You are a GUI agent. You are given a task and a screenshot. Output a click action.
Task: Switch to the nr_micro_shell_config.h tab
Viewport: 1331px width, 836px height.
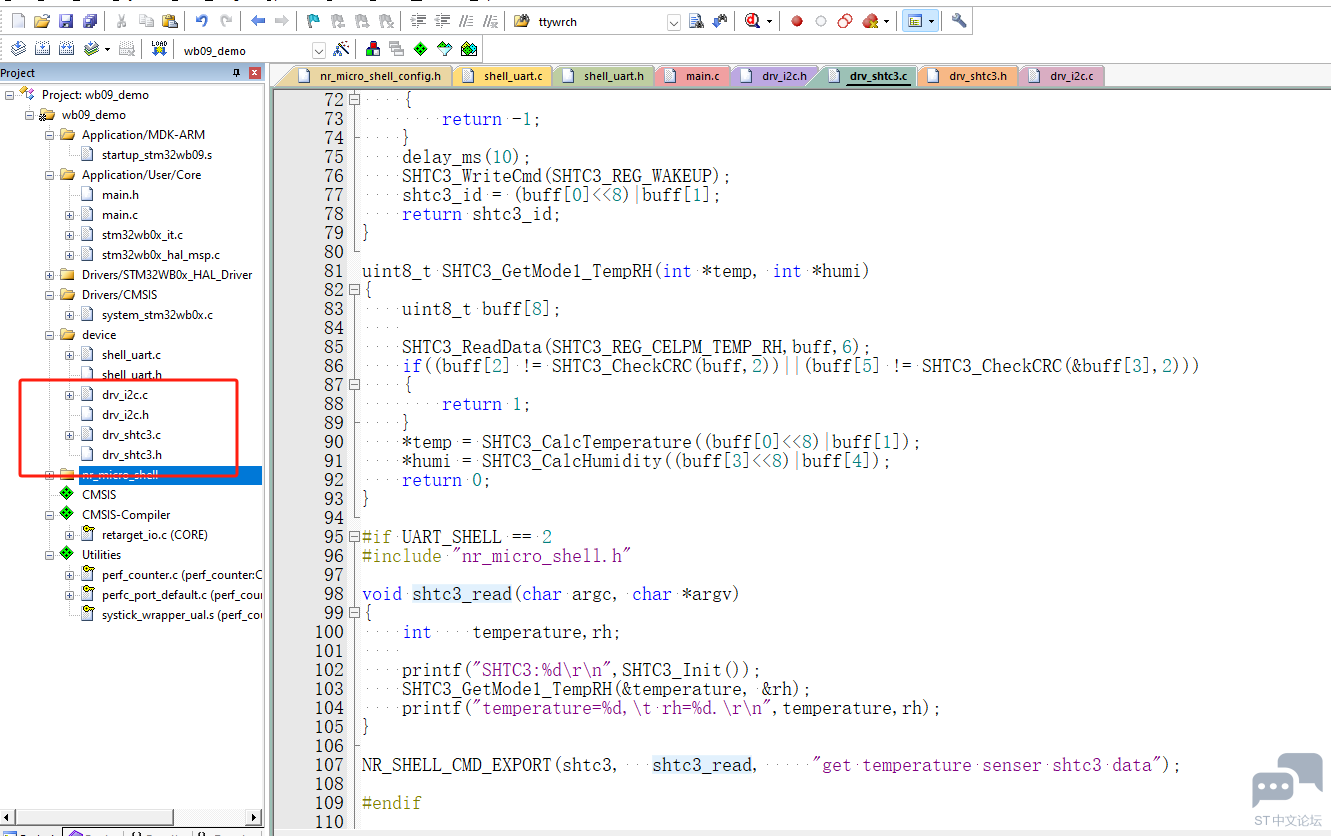click(370, 76)
